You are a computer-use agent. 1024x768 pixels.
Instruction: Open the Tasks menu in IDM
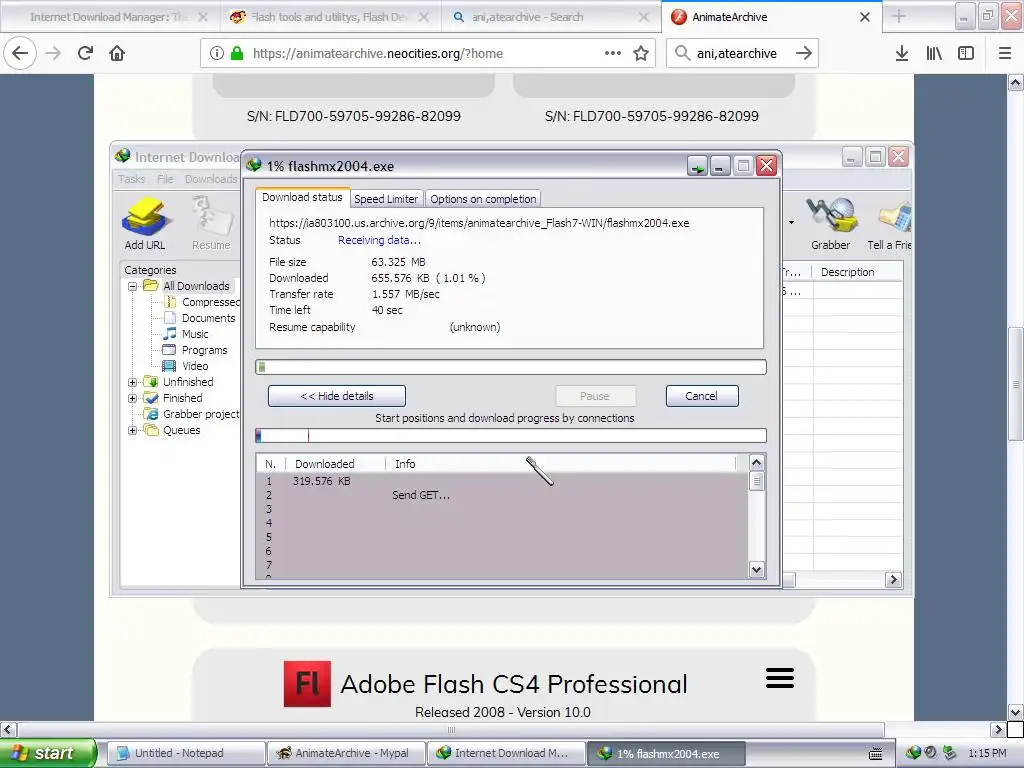point(131,179)
